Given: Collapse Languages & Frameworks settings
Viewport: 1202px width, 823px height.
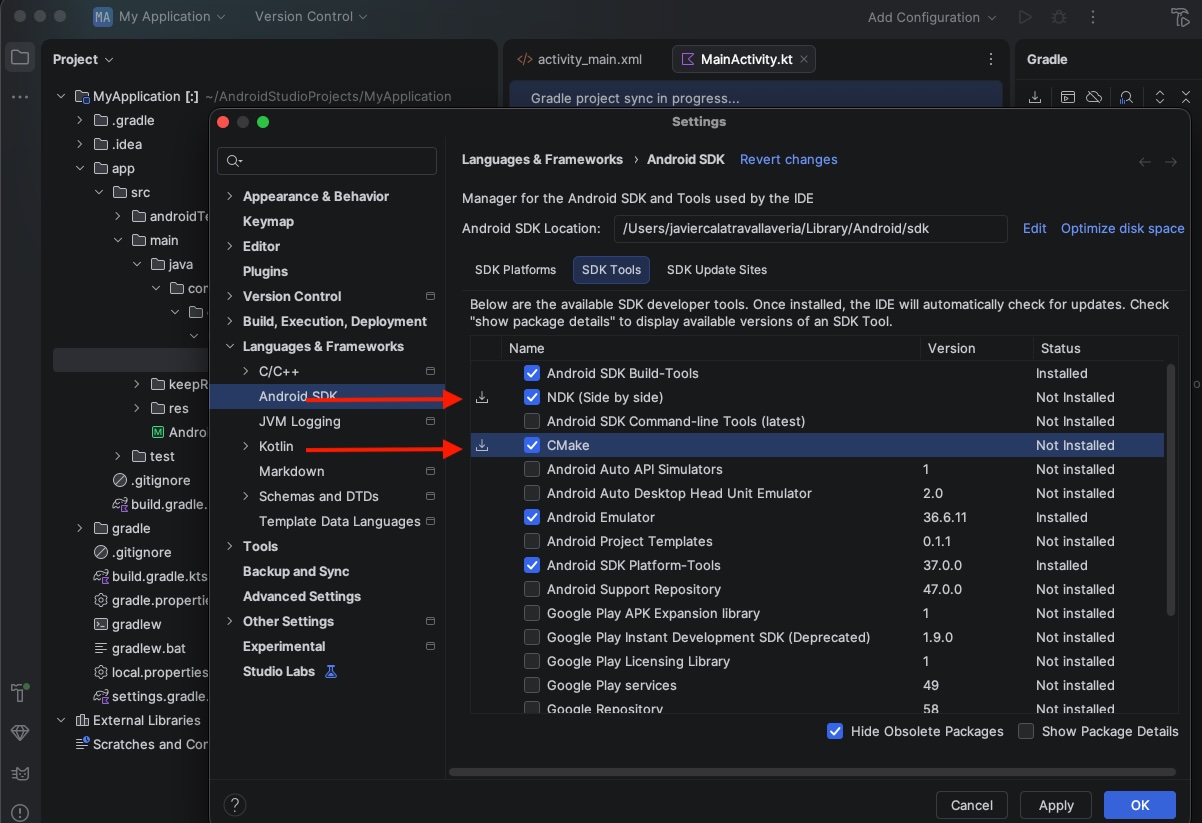Looking at the screenshot, I should click(230, 346).
